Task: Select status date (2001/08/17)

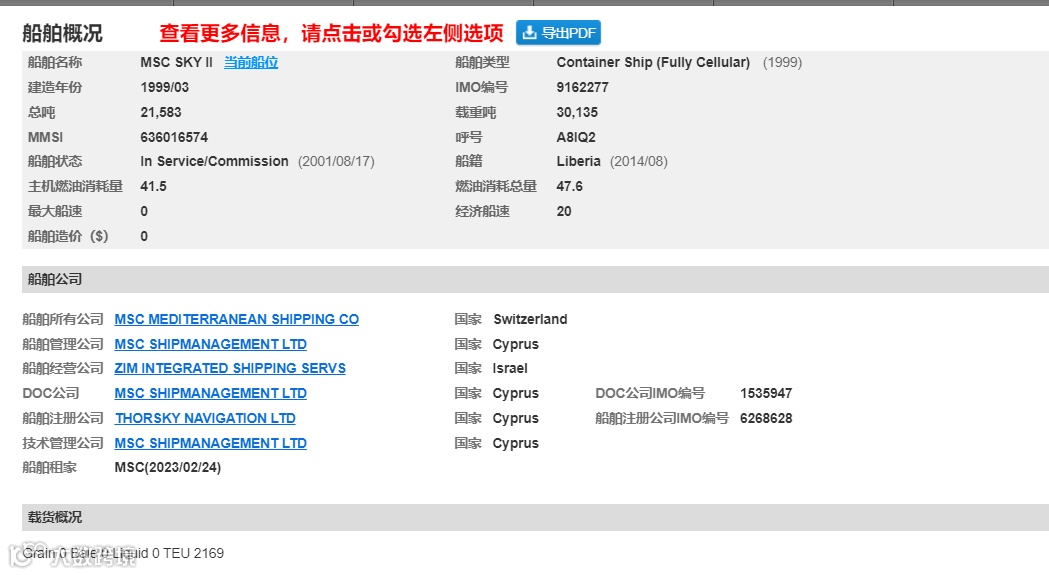Action: (337, 161)
